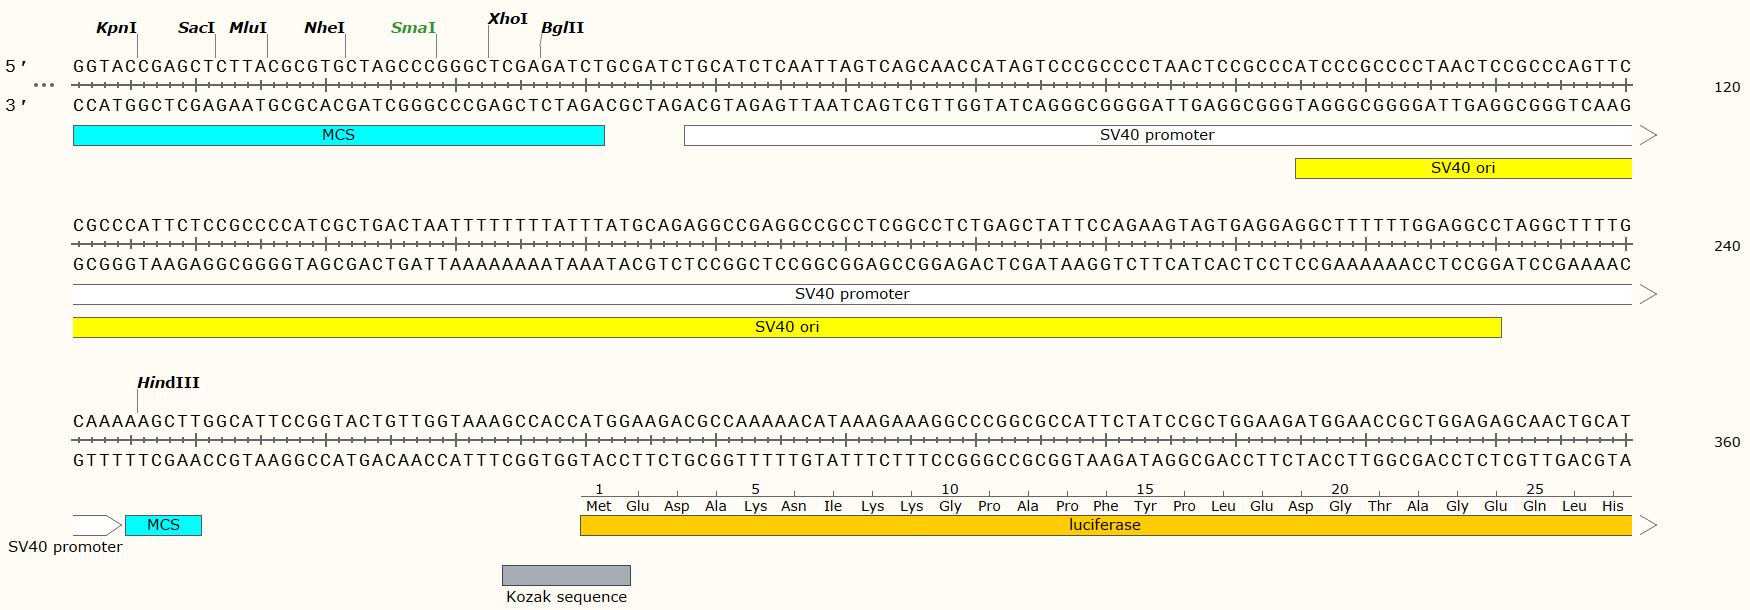Screen dimensions: 1750x610
Task: Click the Met start codon of luciferase
Action: 599,506
